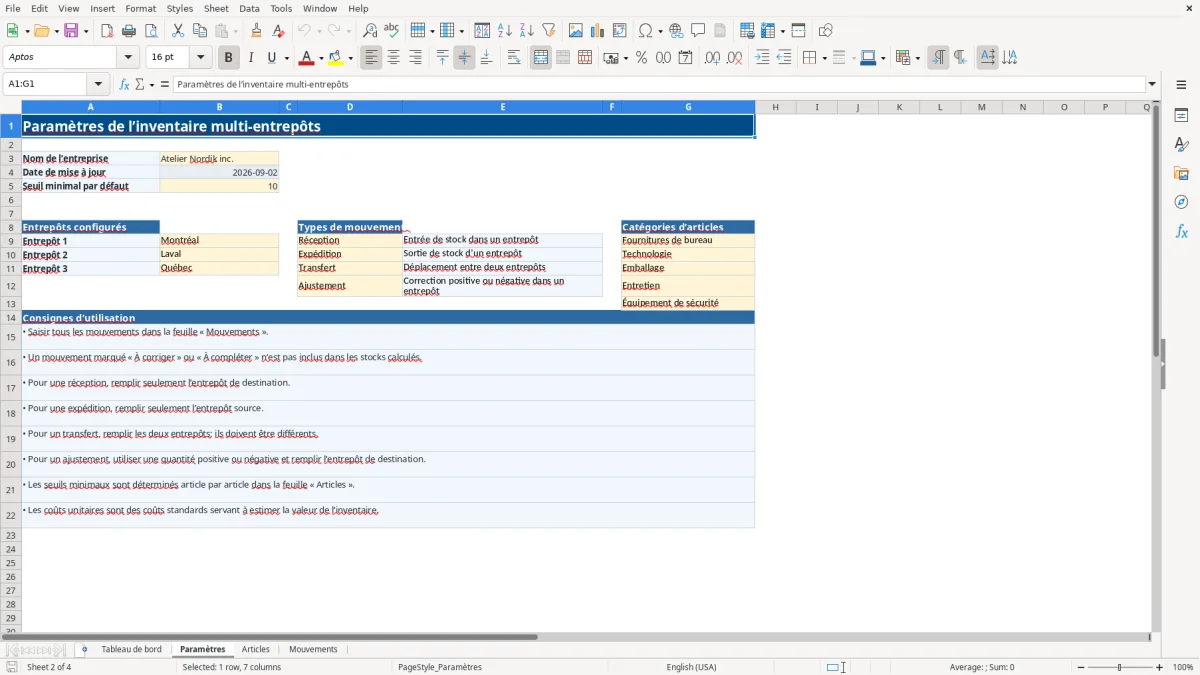
Task: Open the Function Wizard fx icon
Action: (125, 84)
